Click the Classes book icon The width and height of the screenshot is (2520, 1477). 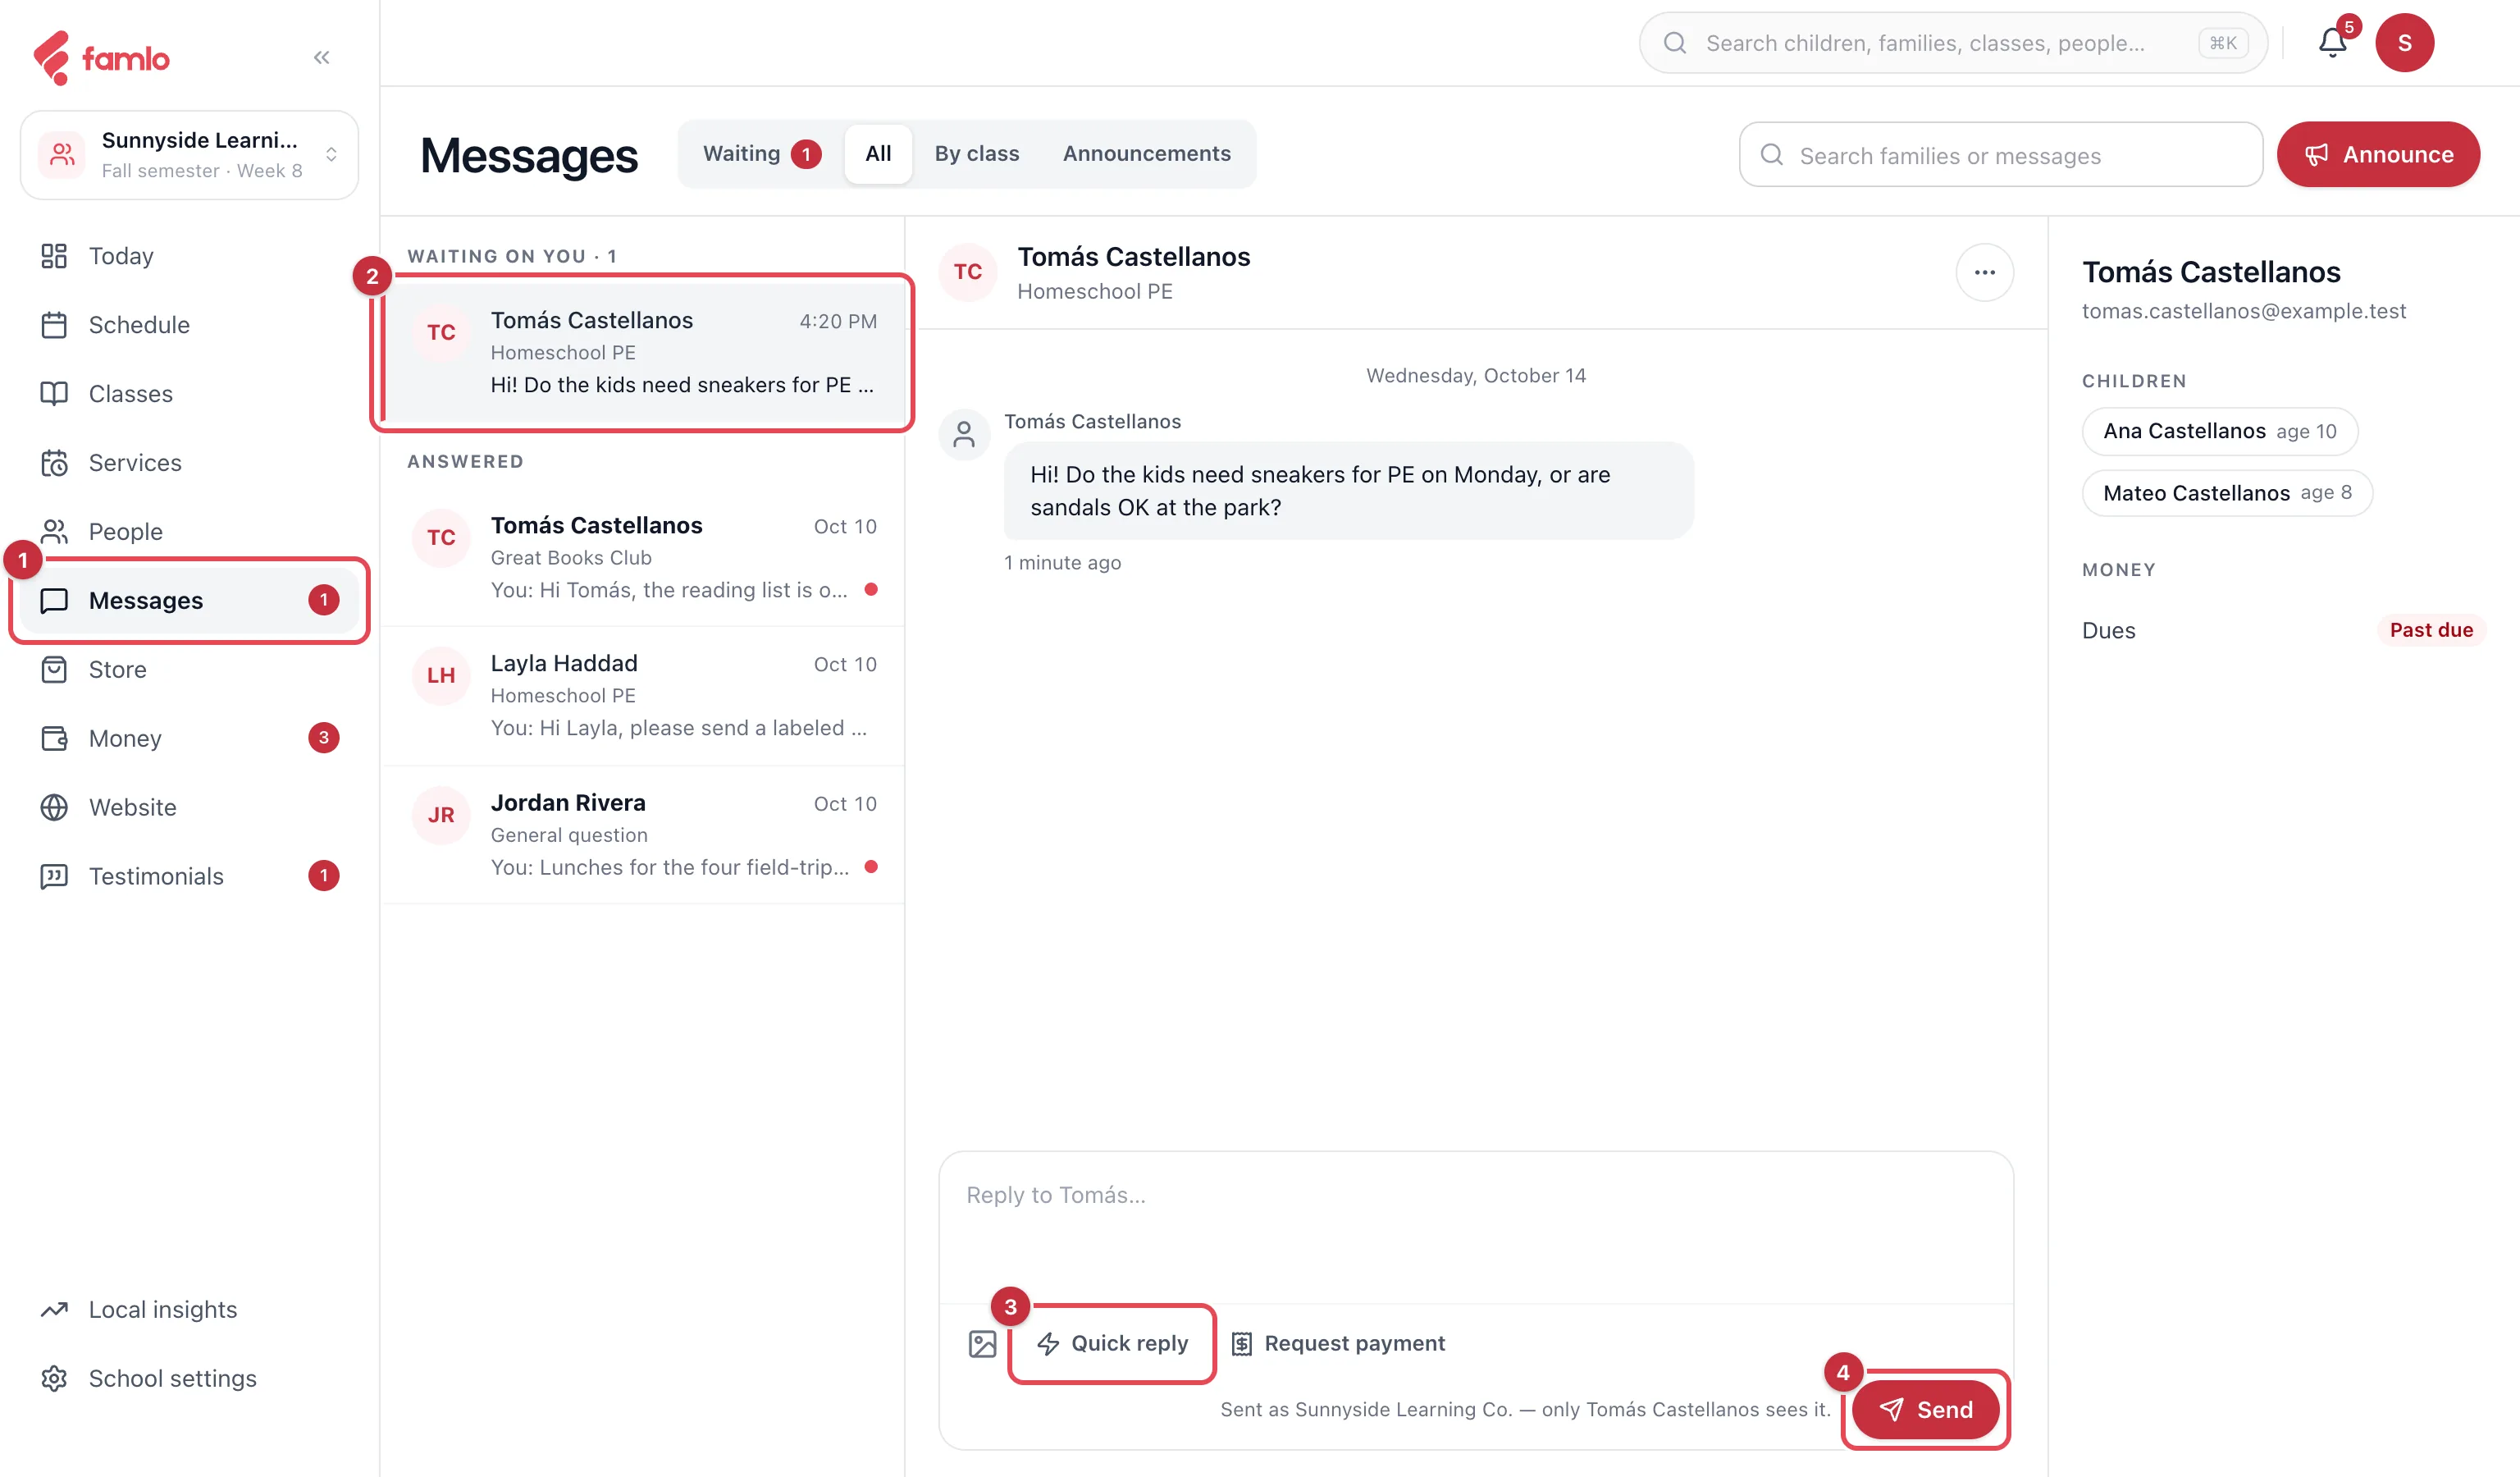click(54, 394)
